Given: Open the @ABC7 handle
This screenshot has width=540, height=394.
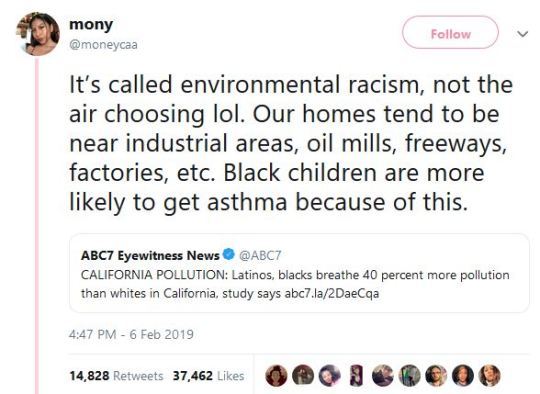Looking at the screenshot, I should tap(260, 256).
